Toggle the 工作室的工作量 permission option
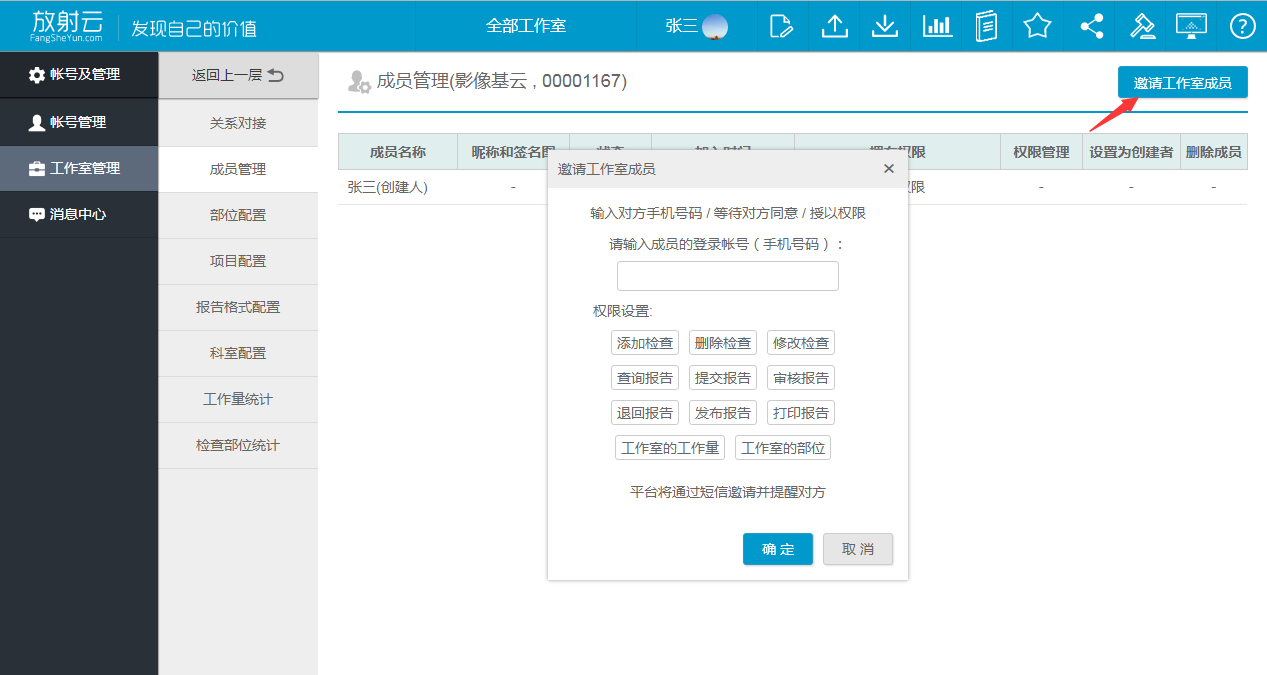 click(670, 448)
